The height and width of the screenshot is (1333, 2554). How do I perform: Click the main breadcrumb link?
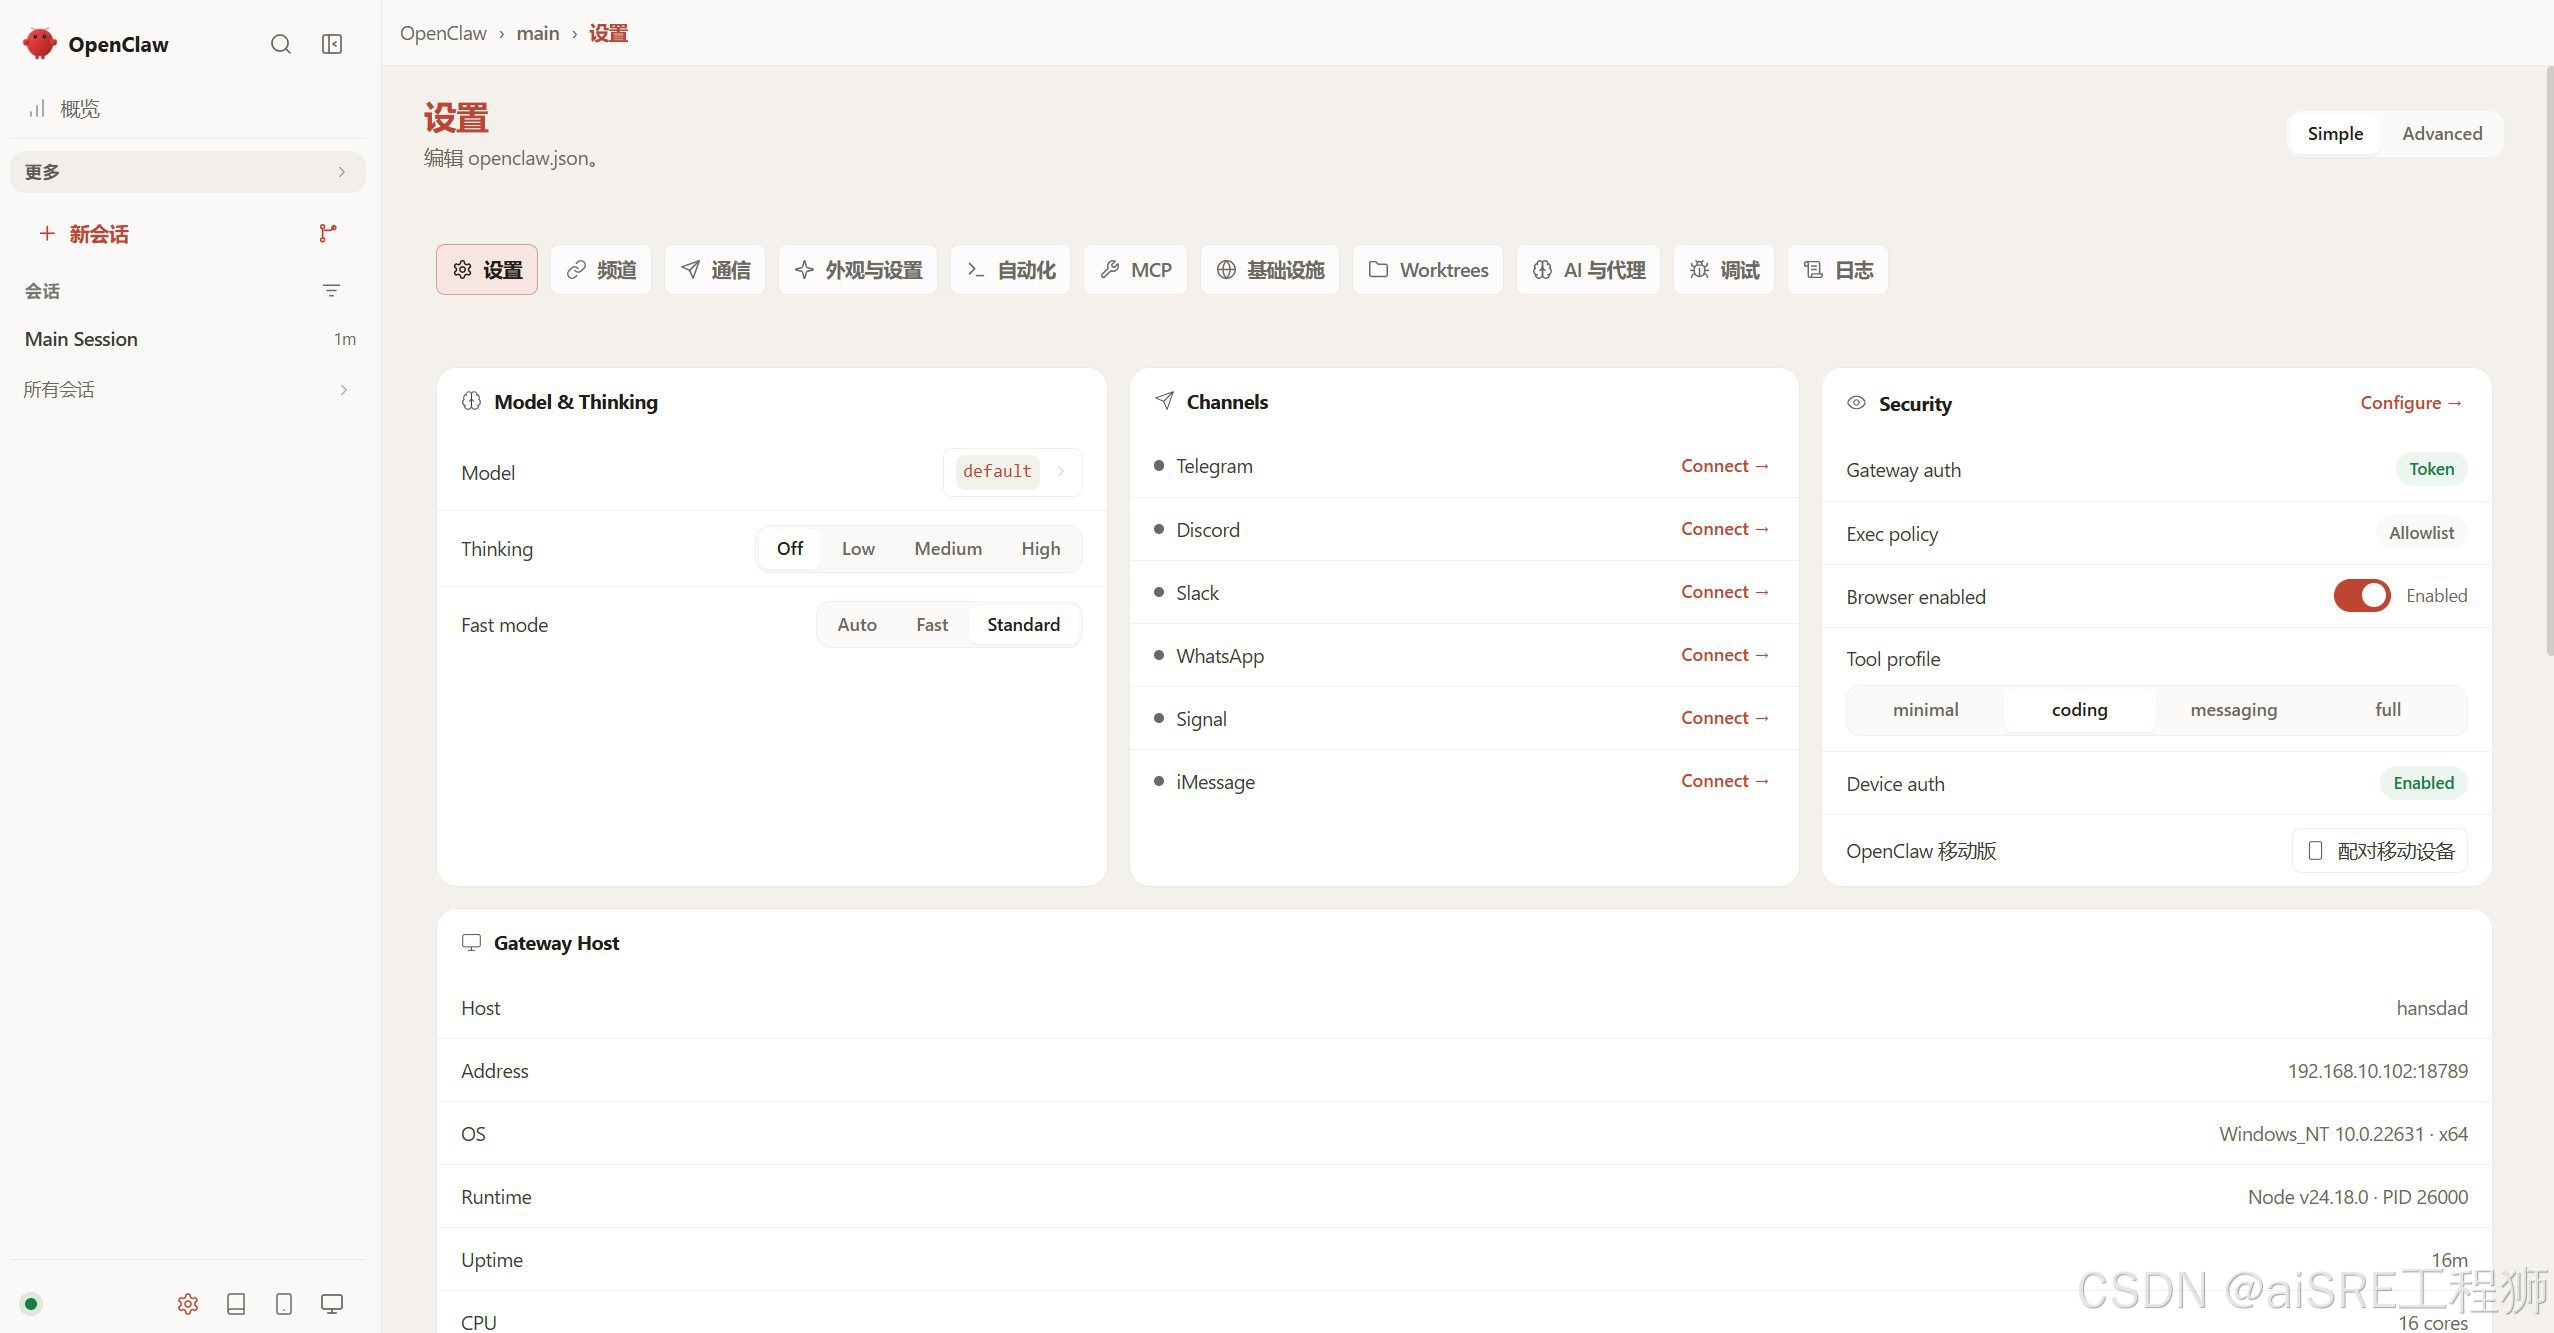(538, 33)
